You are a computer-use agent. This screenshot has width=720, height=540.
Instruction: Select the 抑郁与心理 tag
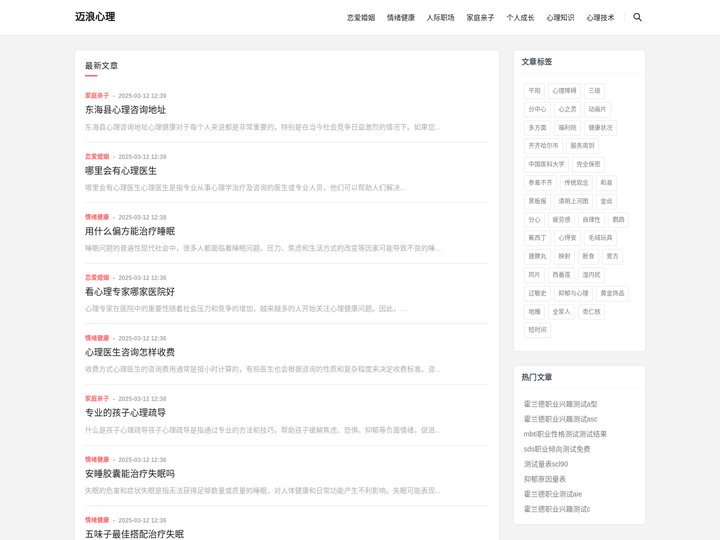pos(573,293)
